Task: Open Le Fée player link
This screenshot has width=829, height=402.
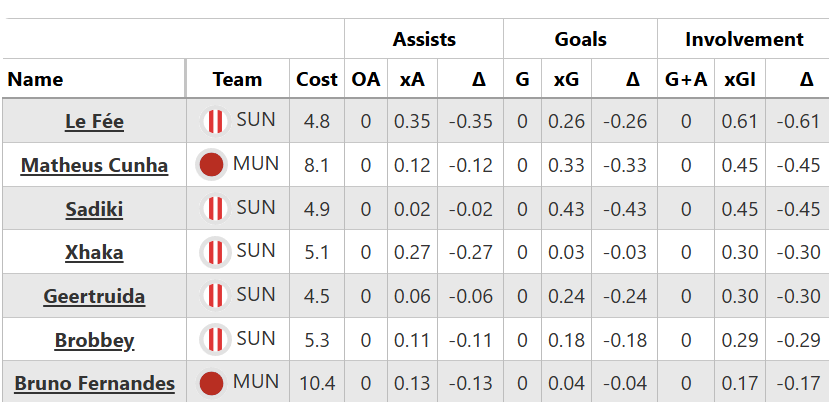Action: 95,122
